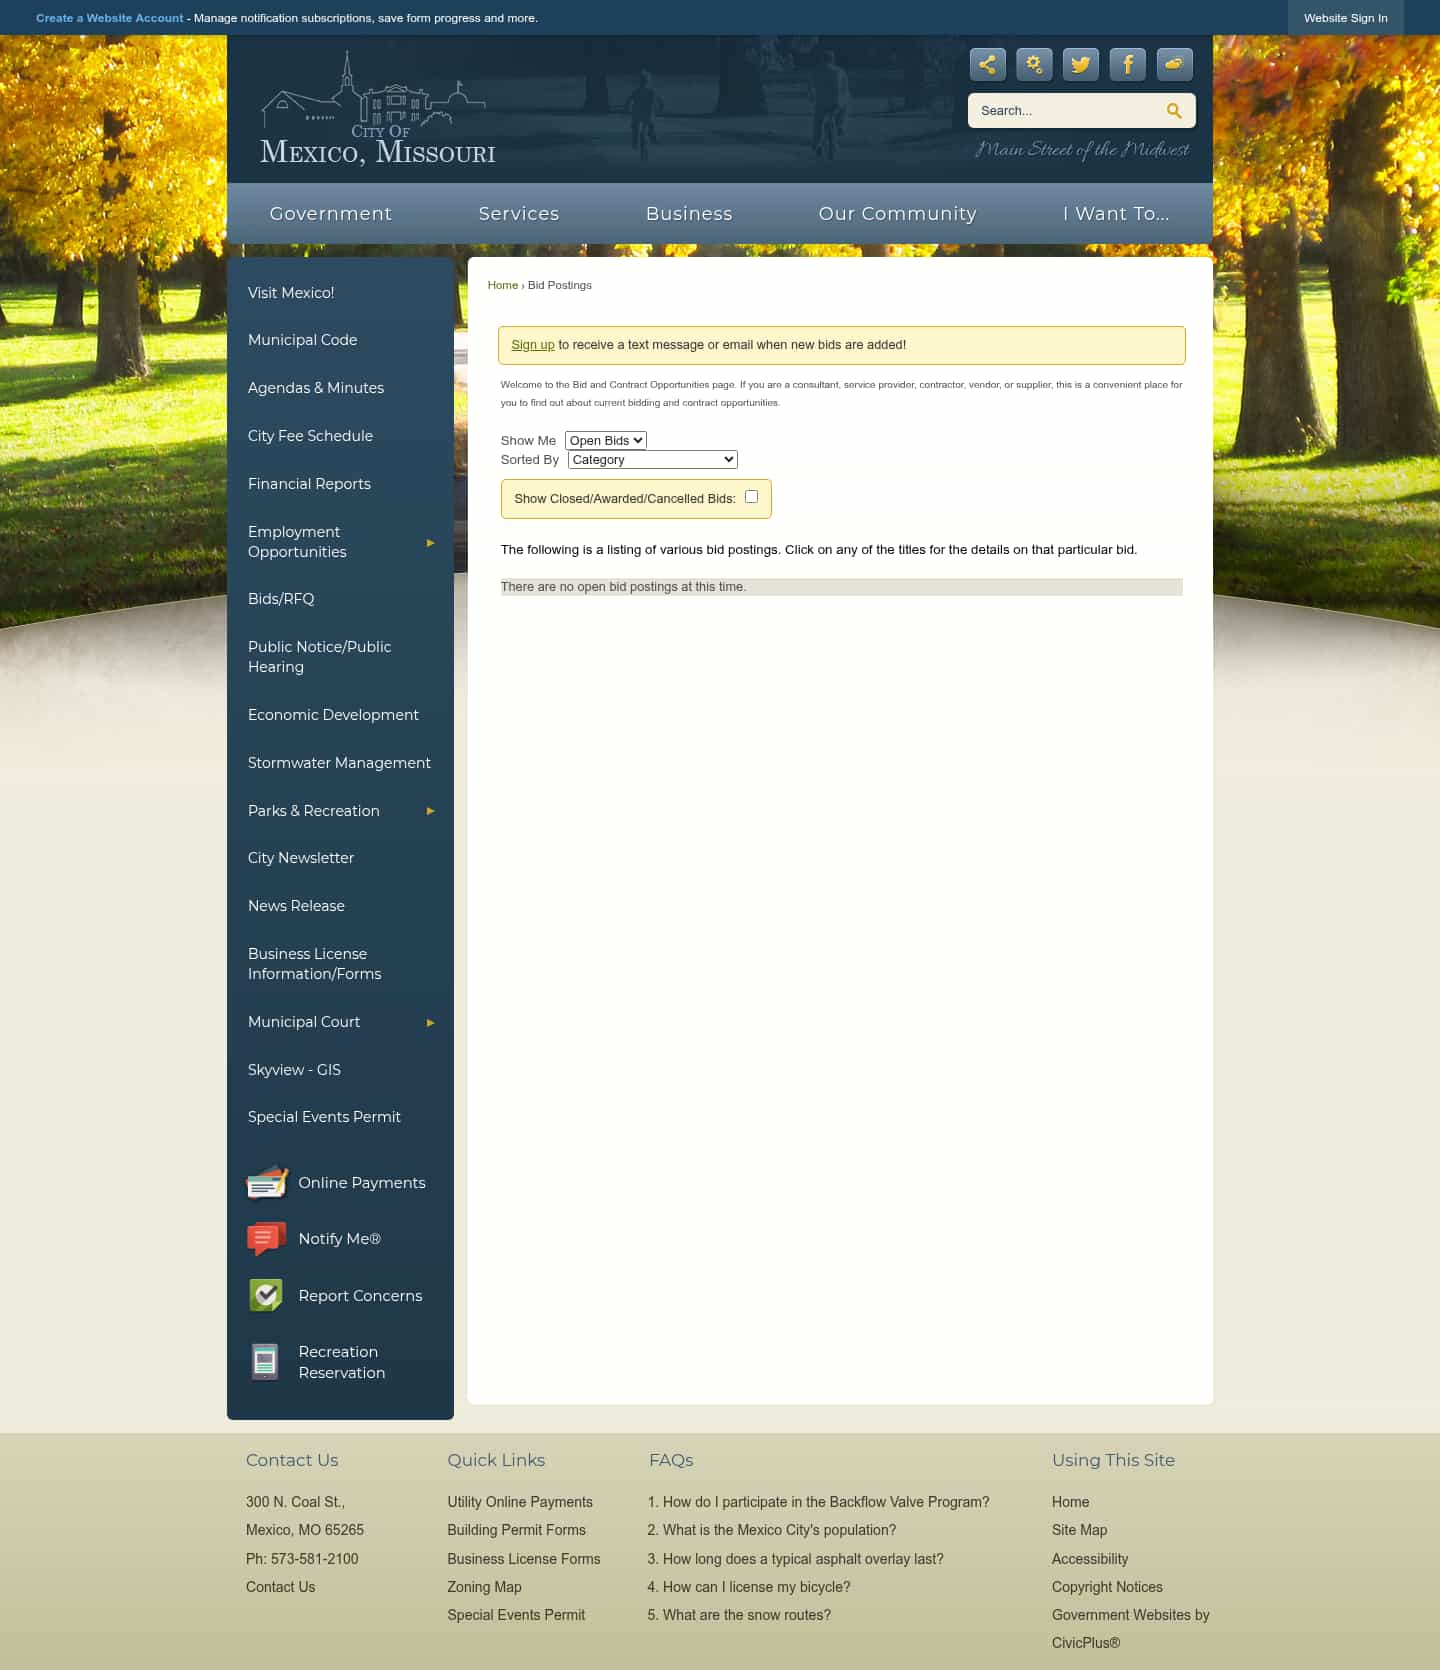Click Quick Links footer heading

(x=496, y=1460)
